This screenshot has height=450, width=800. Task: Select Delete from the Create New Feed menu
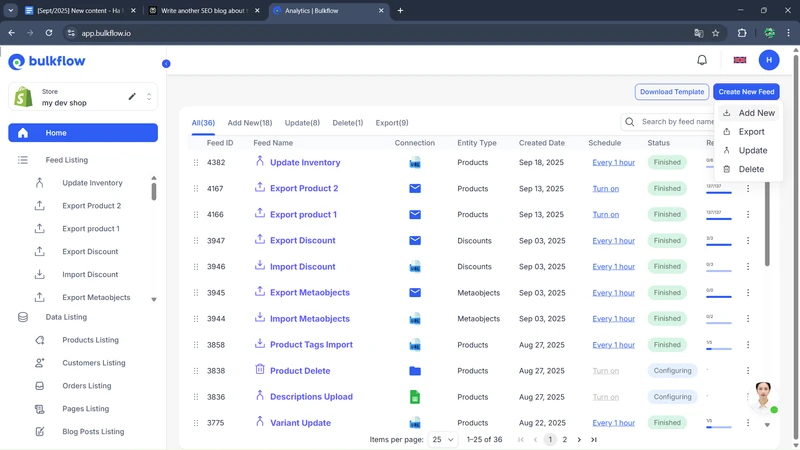tap(750, 169)
